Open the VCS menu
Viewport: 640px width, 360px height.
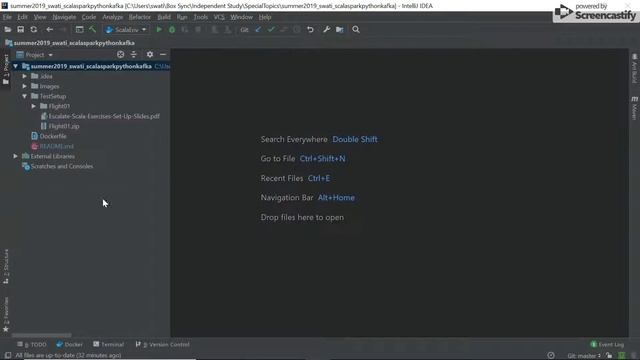(x=219, y=17)
